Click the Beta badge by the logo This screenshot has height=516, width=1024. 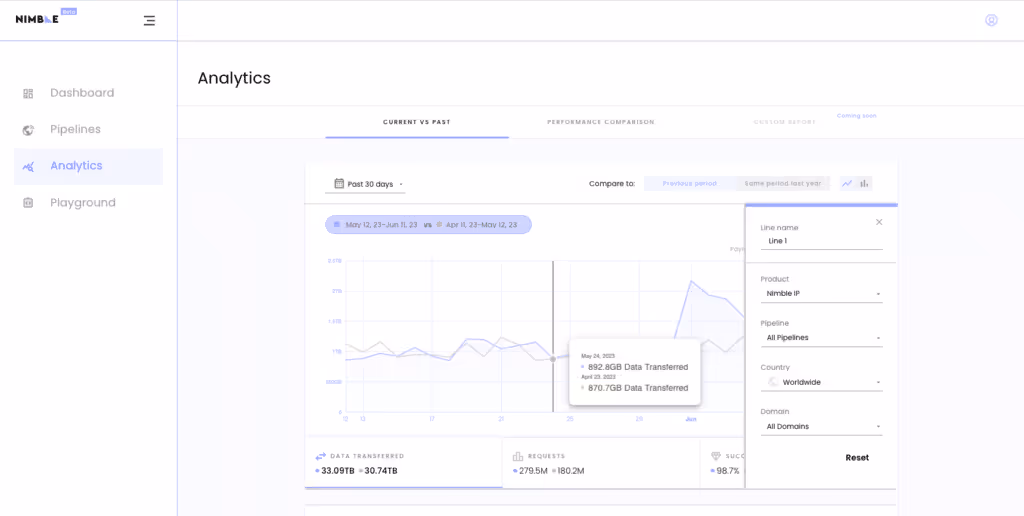pyautogui.click(x=69, y=12)
